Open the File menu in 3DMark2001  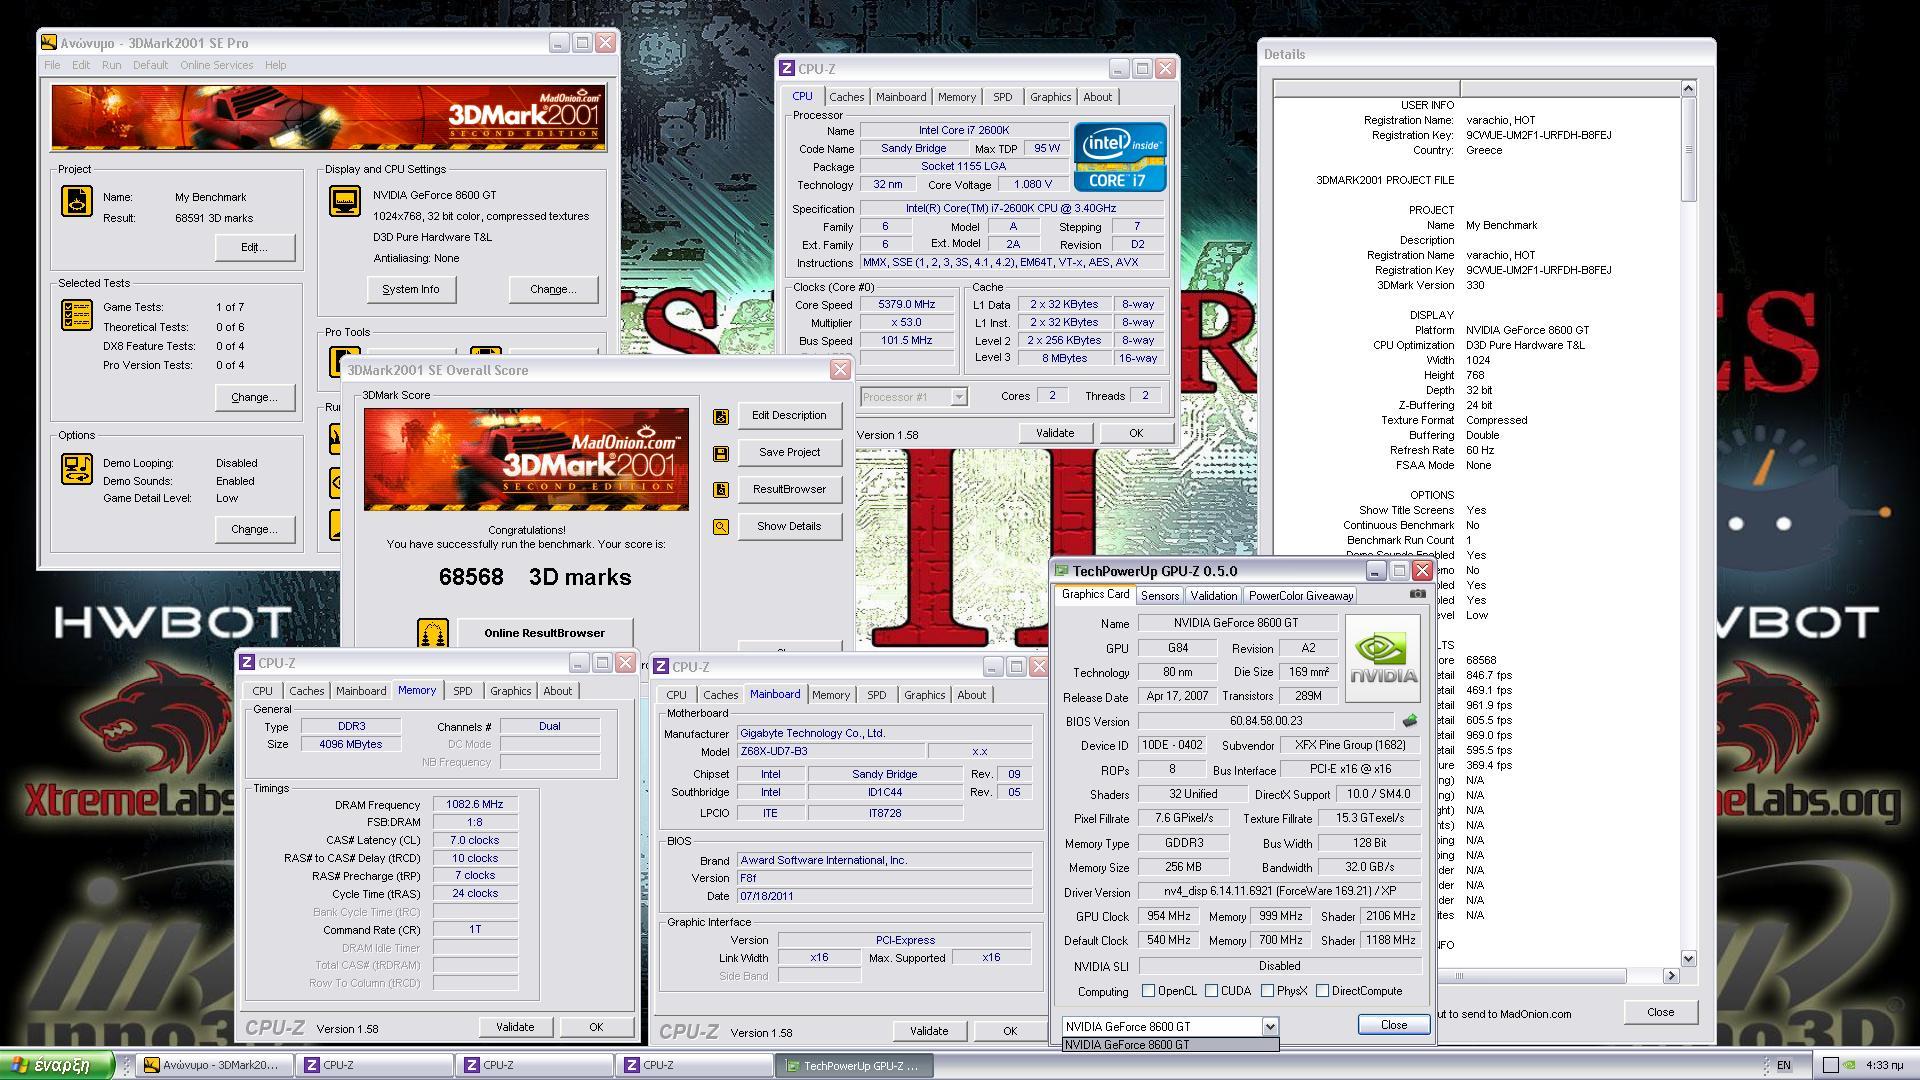coord(52,65)
